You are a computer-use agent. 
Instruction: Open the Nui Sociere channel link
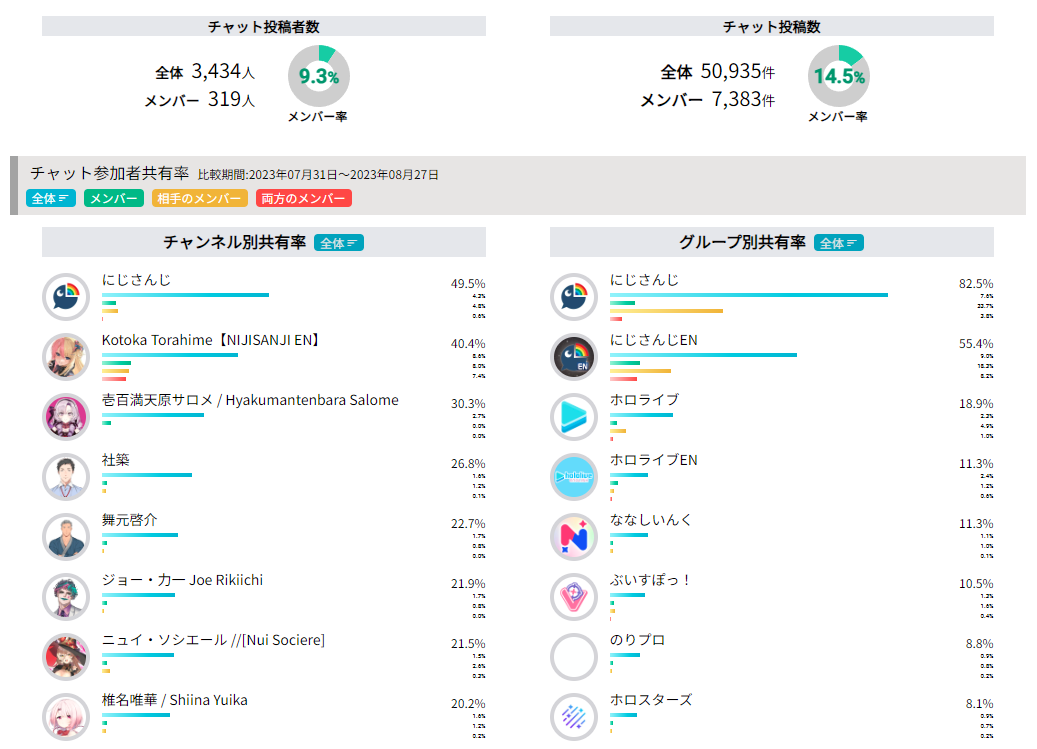coord(213,640)
